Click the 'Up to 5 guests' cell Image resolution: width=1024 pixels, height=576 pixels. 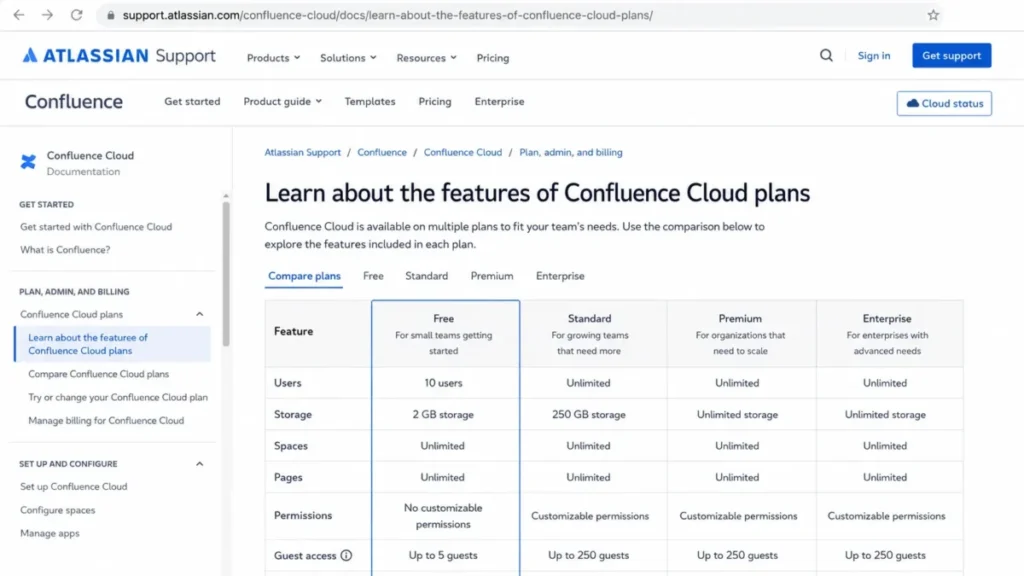(x=443, y=555)
